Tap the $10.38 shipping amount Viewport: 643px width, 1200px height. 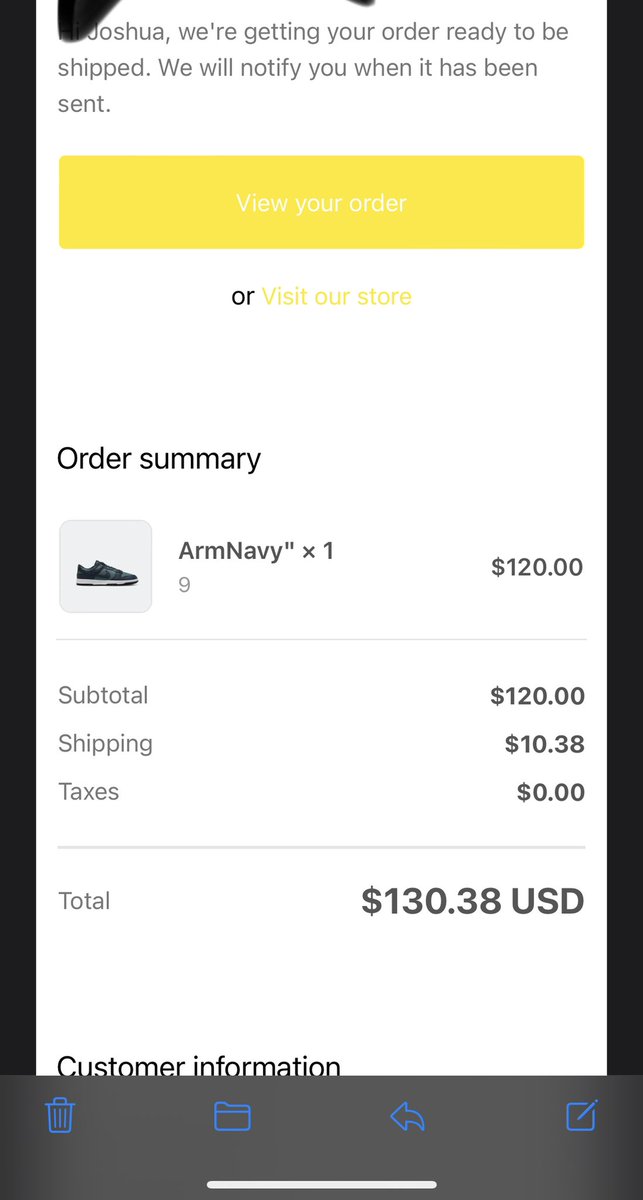tap(545, 744)
